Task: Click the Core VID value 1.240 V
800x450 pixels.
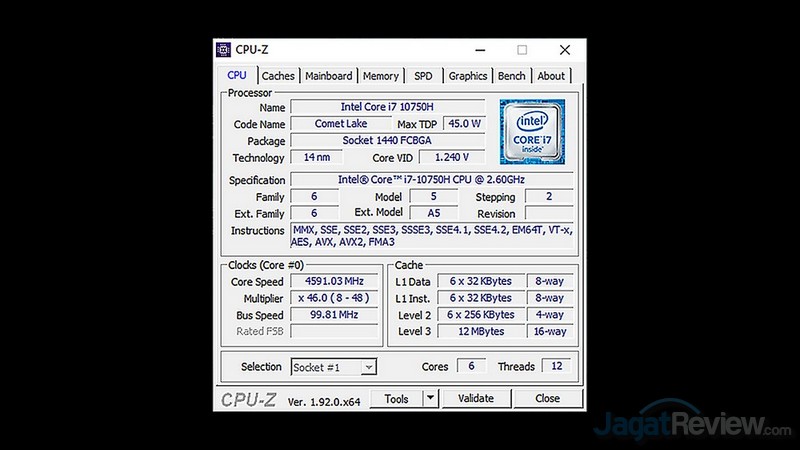Action: (452, 157)
